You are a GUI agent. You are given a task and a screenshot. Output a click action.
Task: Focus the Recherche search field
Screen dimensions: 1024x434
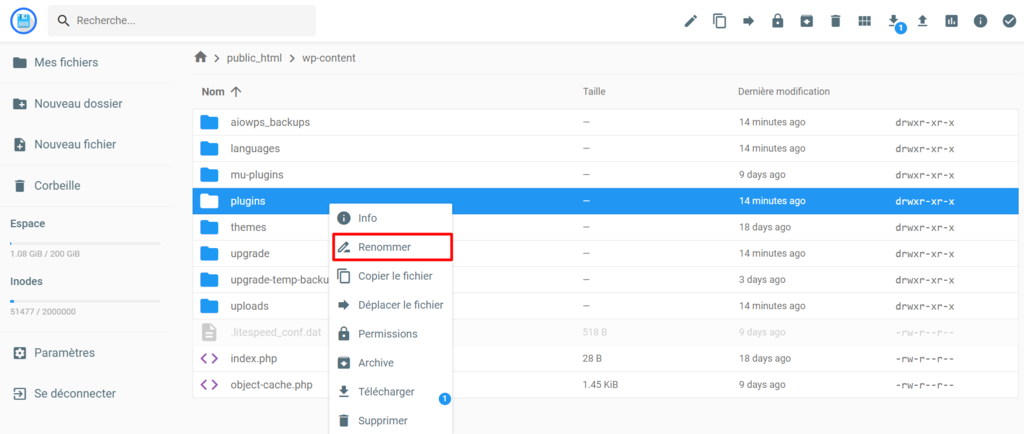coord(182,21)
